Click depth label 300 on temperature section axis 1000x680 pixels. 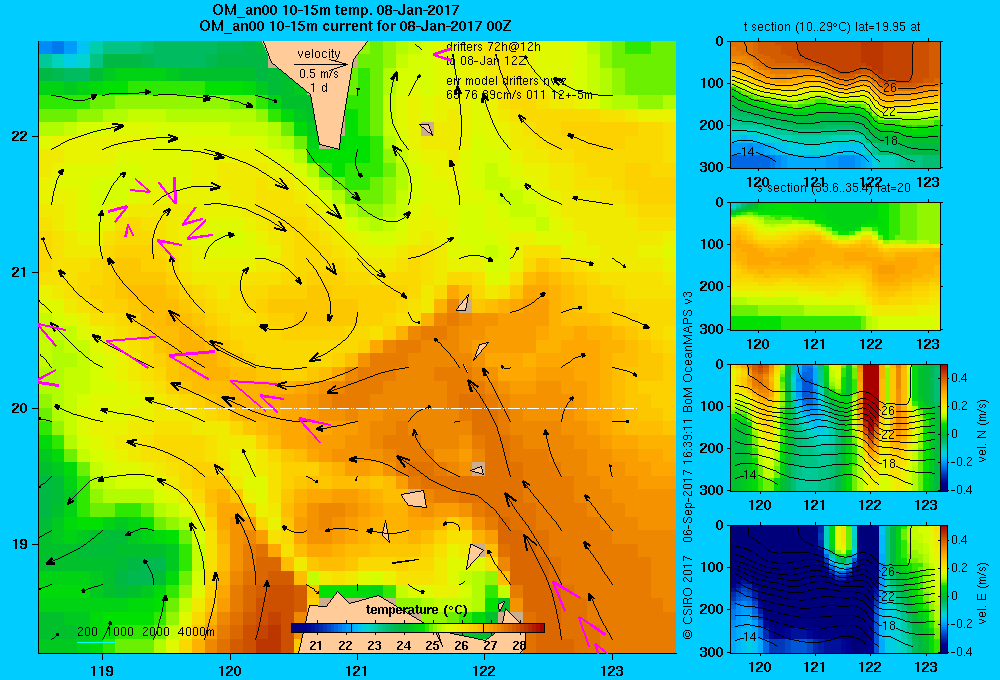pos(712,167)
